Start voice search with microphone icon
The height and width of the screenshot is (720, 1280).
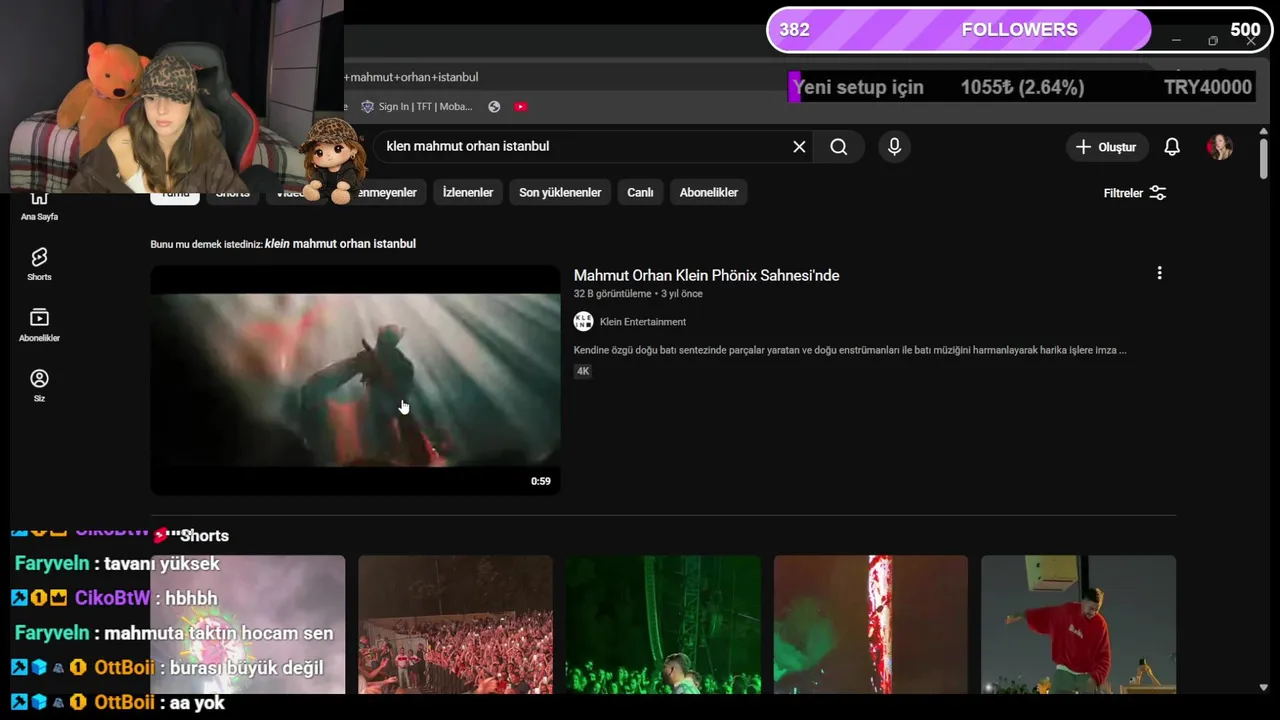coord(894,147)
